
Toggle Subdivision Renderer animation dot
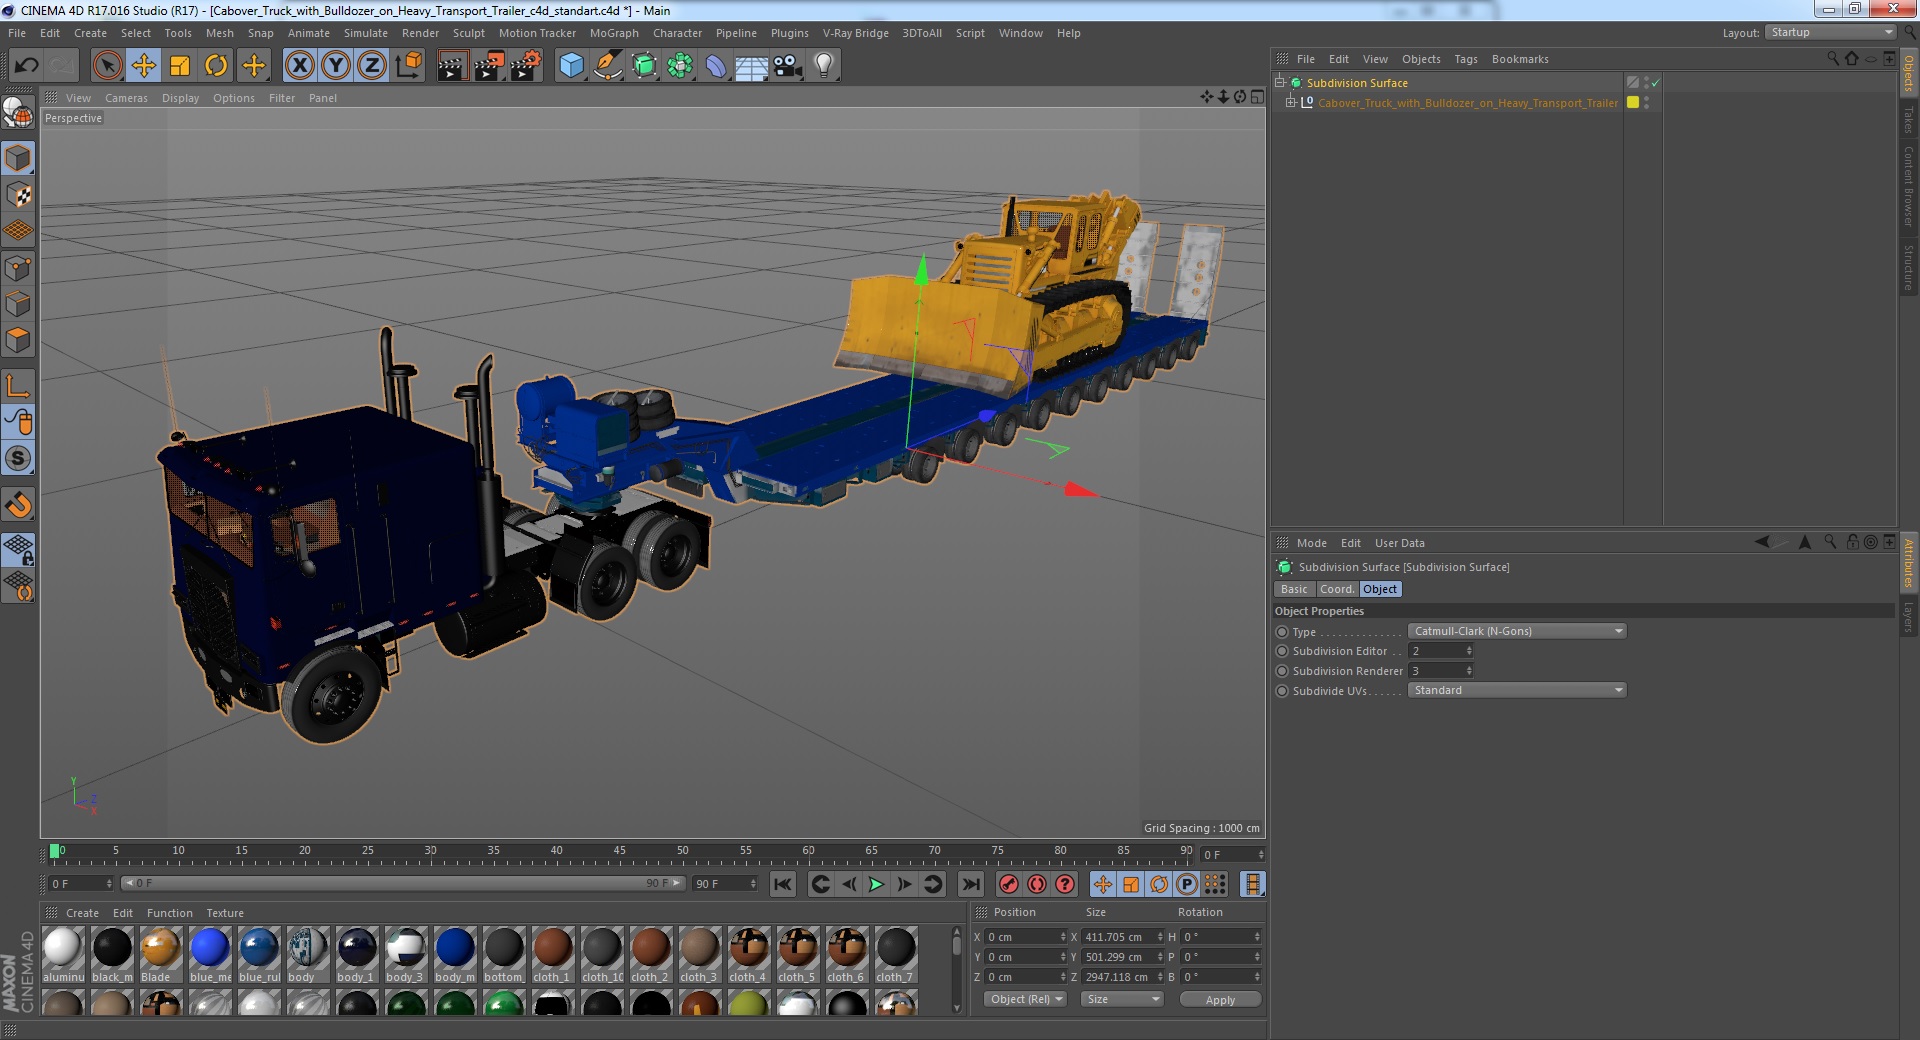click(1282, 671)
